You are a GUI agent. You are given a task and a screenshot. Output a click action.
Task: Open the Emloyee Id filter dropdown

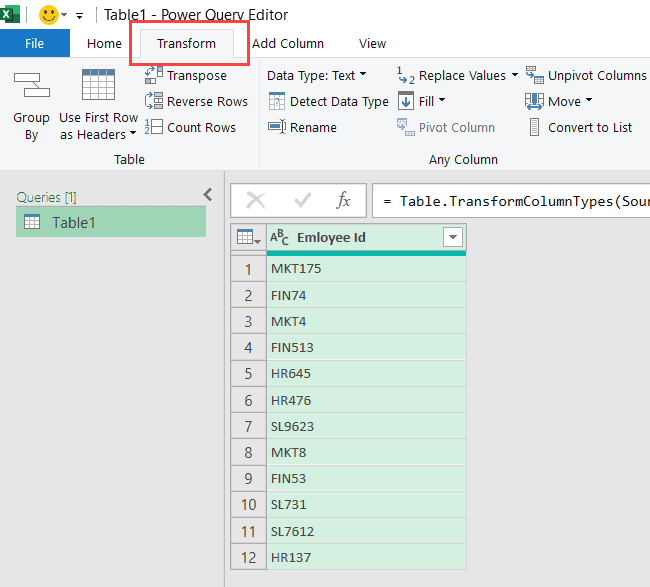[453, 238]
